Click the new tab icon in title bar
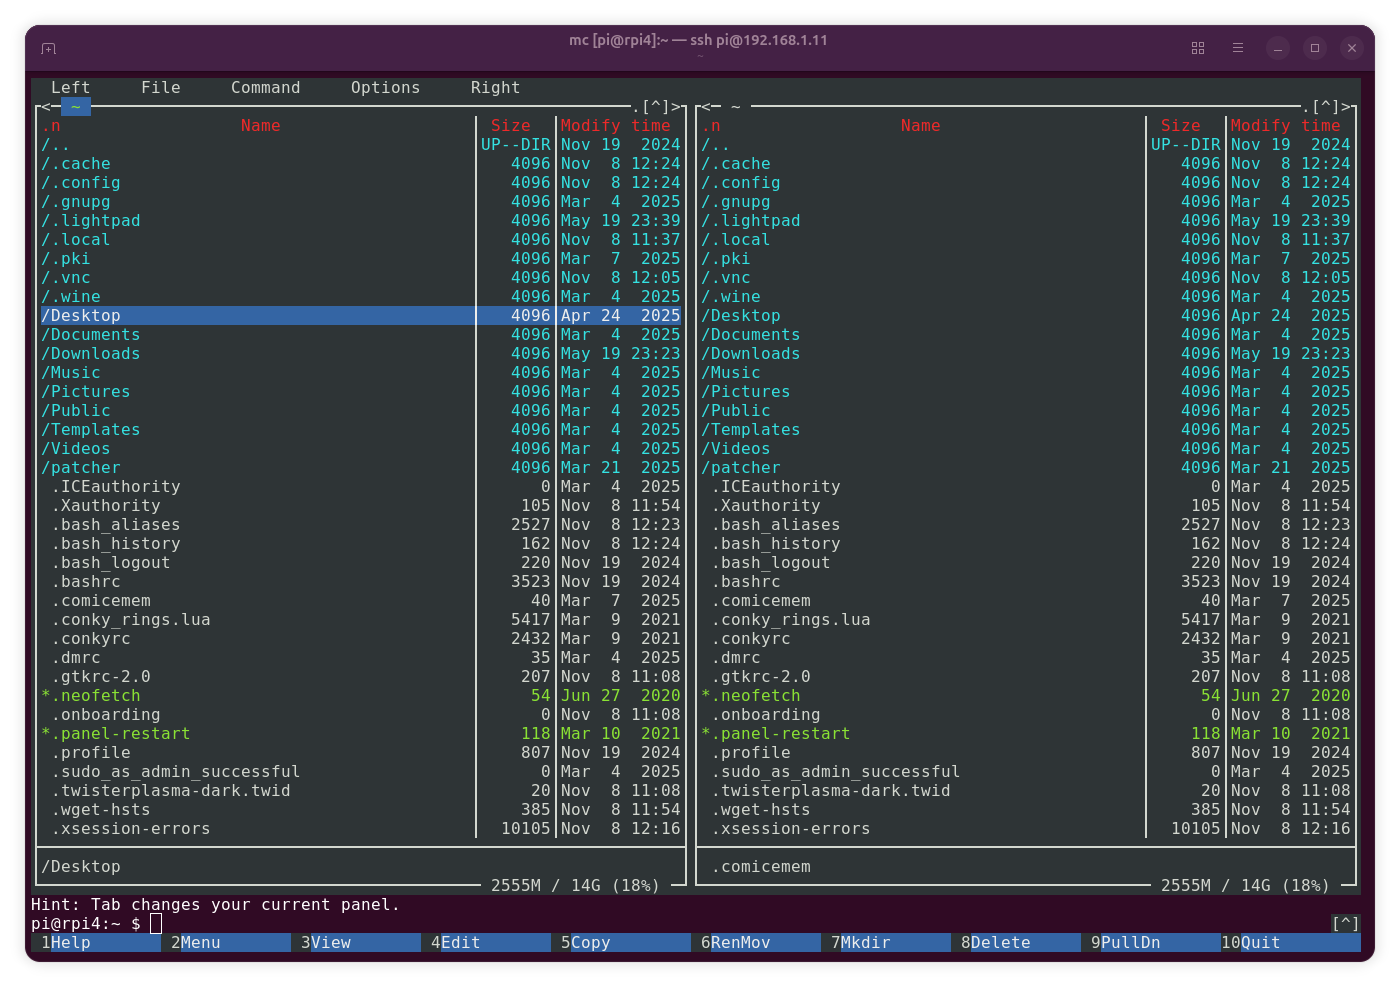 click(48, 48)
